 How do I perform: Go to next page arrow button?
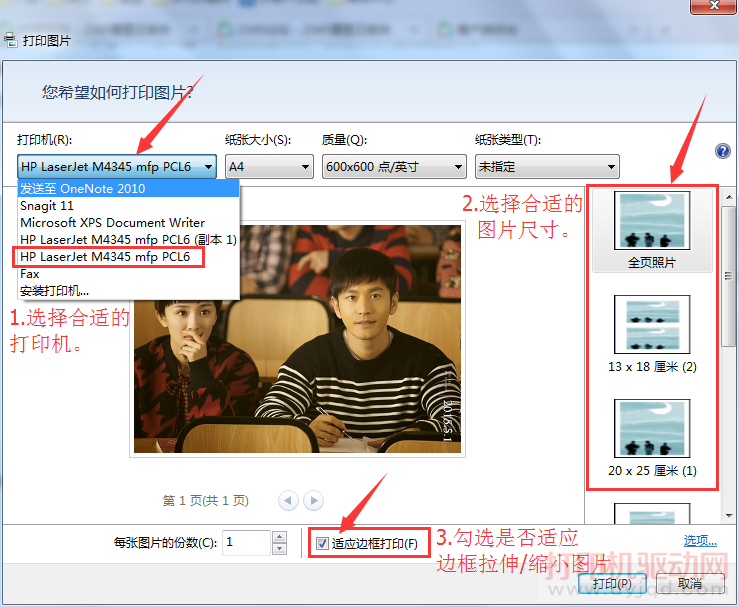(x=313, y=500)
